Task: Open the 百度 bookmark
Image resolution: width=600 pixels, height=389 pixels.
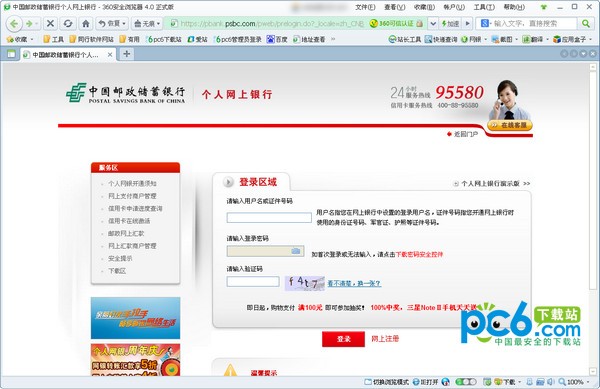Action: pos(277,39)
